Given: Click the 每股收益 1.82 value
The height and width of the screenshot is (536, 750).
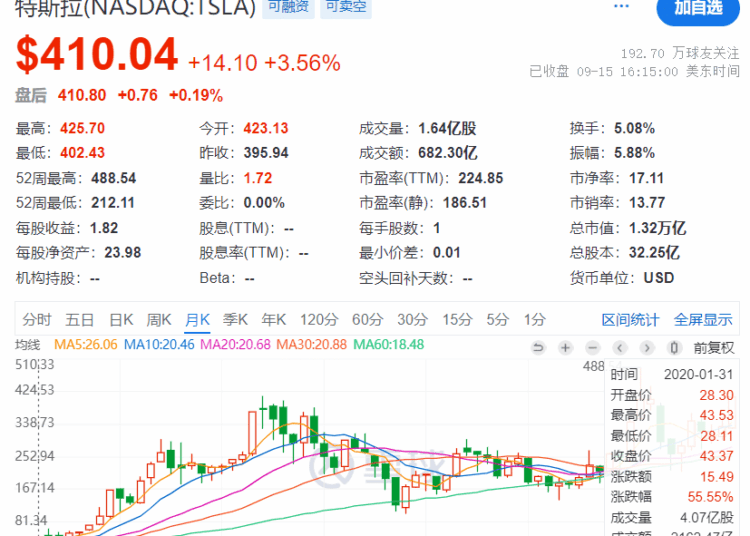Looking at the screenshot, I should (x=104, y=228).
